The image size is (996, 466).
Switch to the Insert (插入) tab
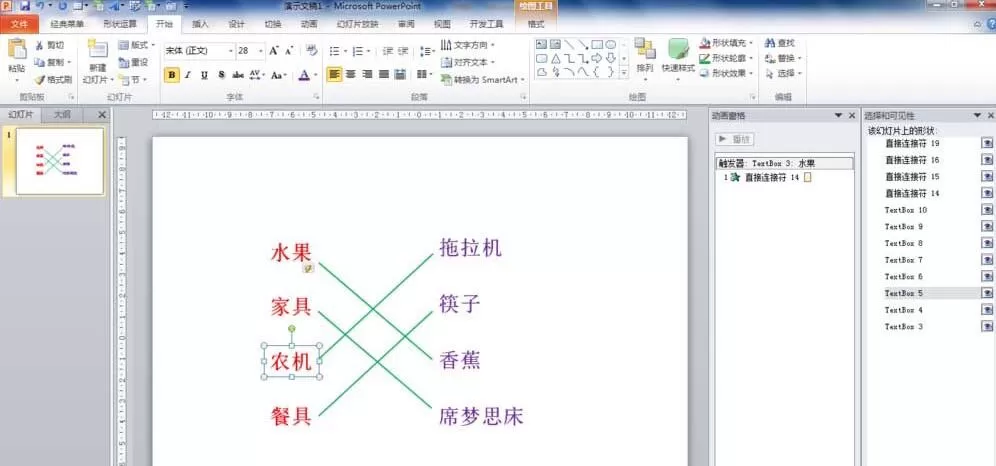point(200,24)
